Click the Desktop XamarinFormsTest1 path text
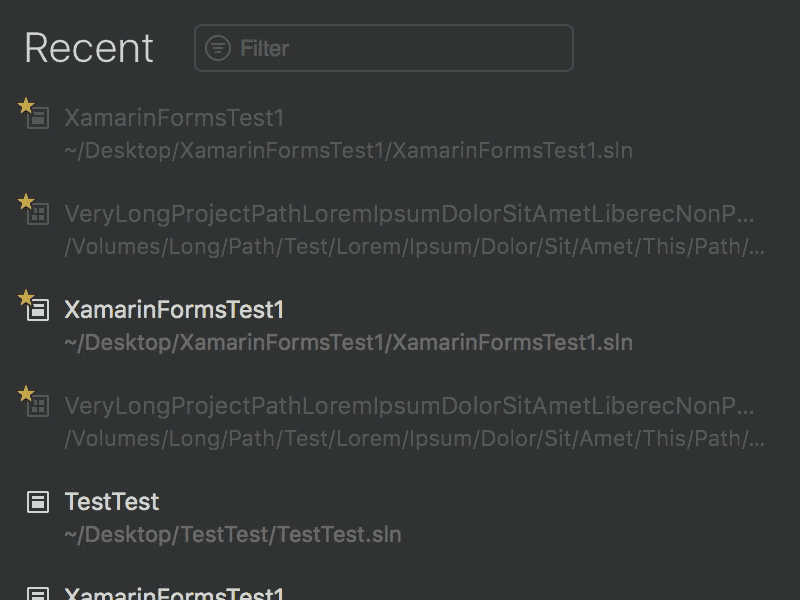Image resolution: width=800 pixels, height=600 pixels. [348, 342]
